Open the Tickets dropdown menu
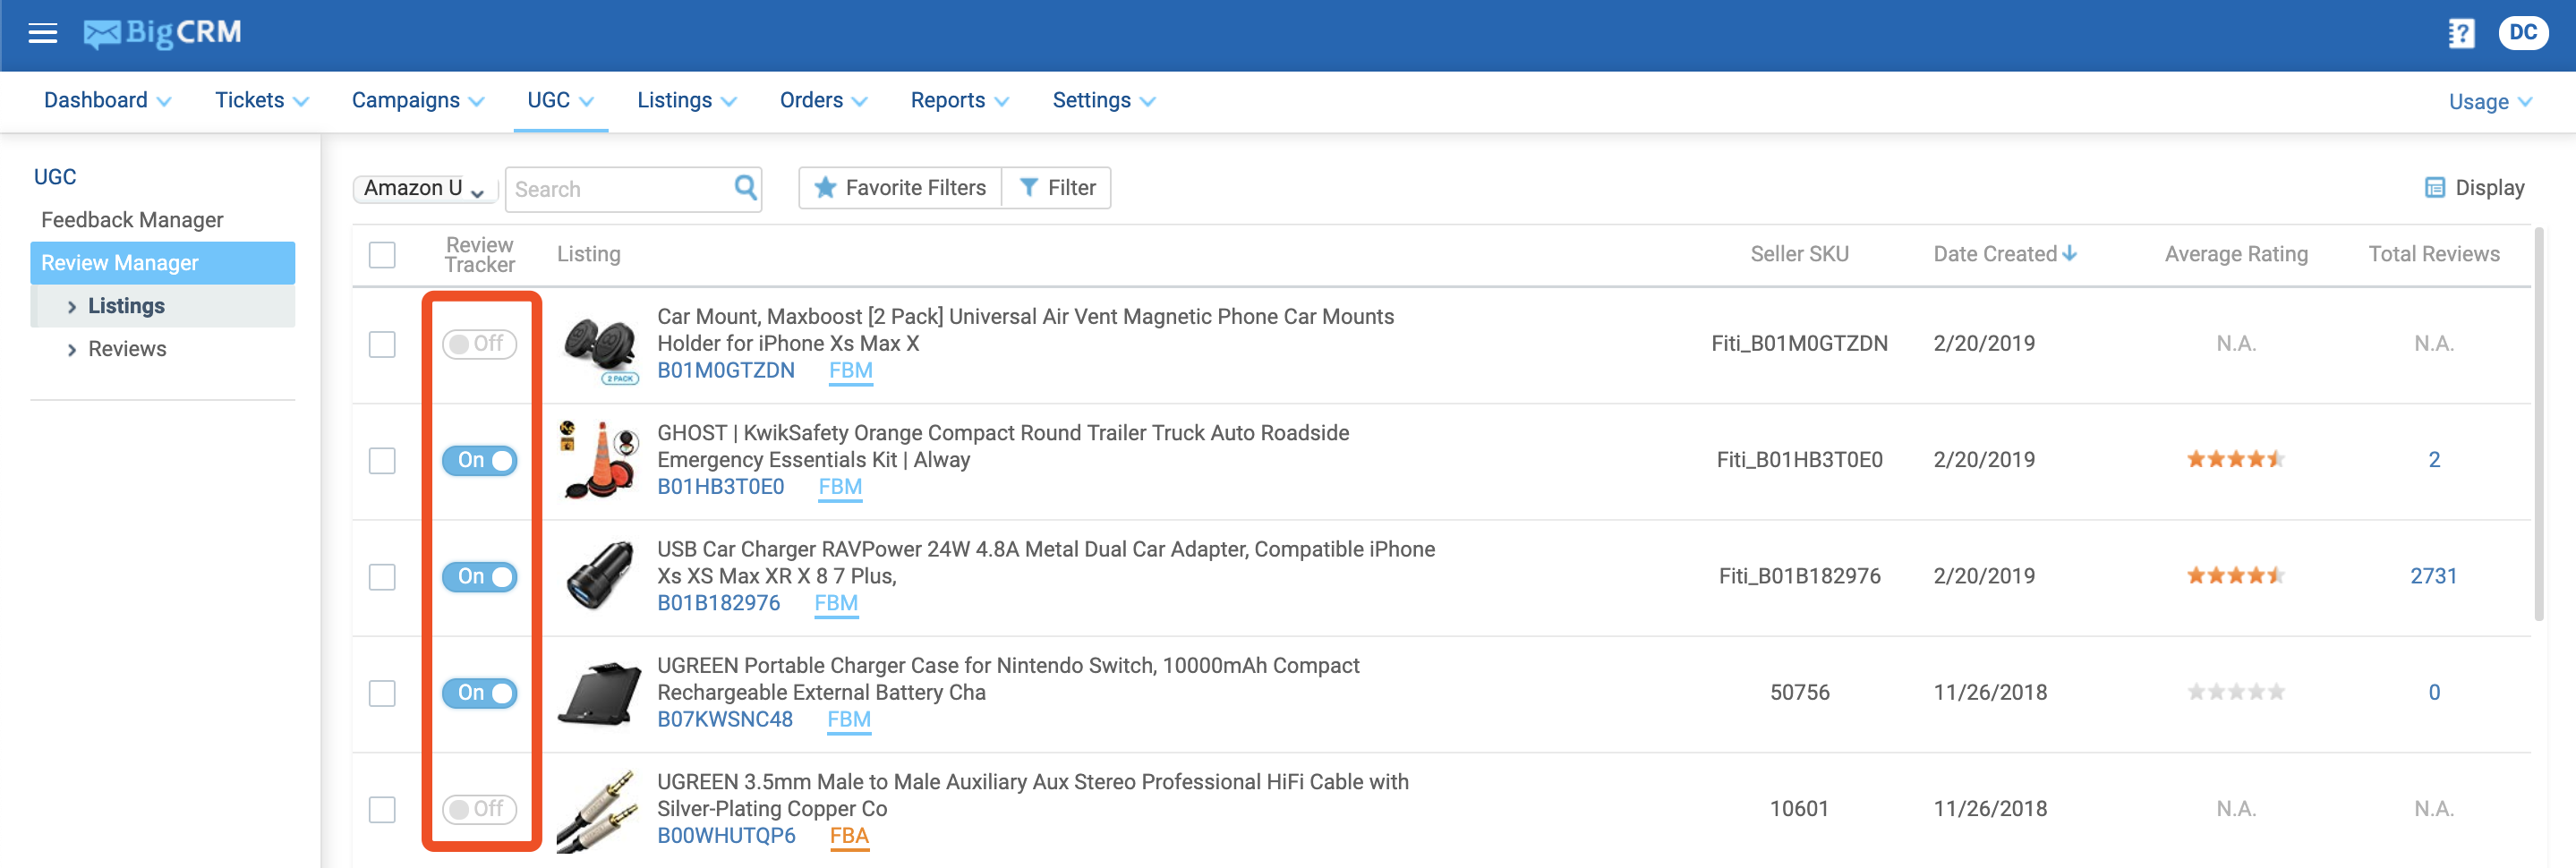The image size is (2576, 868). coord(262,101)
